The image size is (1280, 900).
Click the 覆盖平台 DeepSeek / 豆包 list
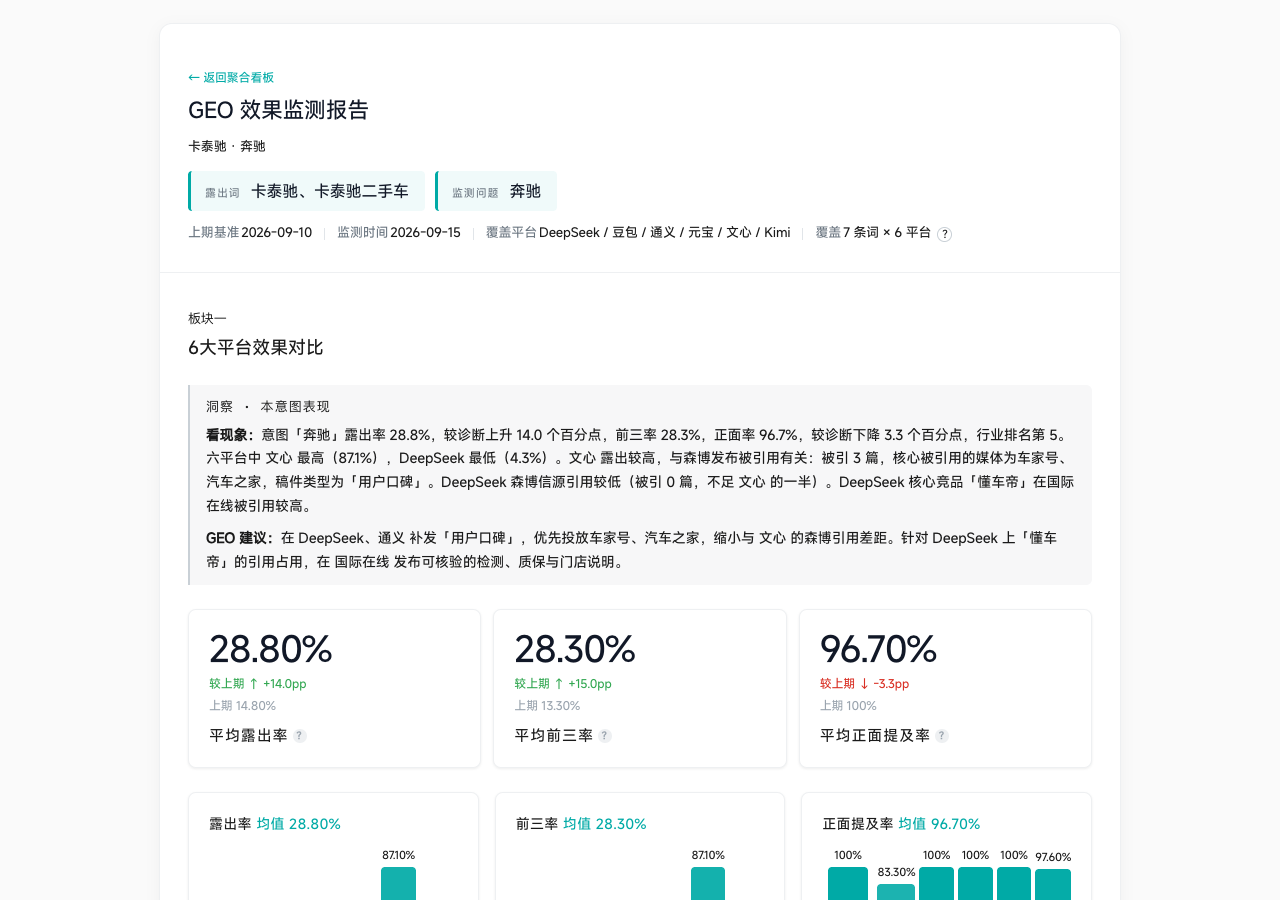638,233
